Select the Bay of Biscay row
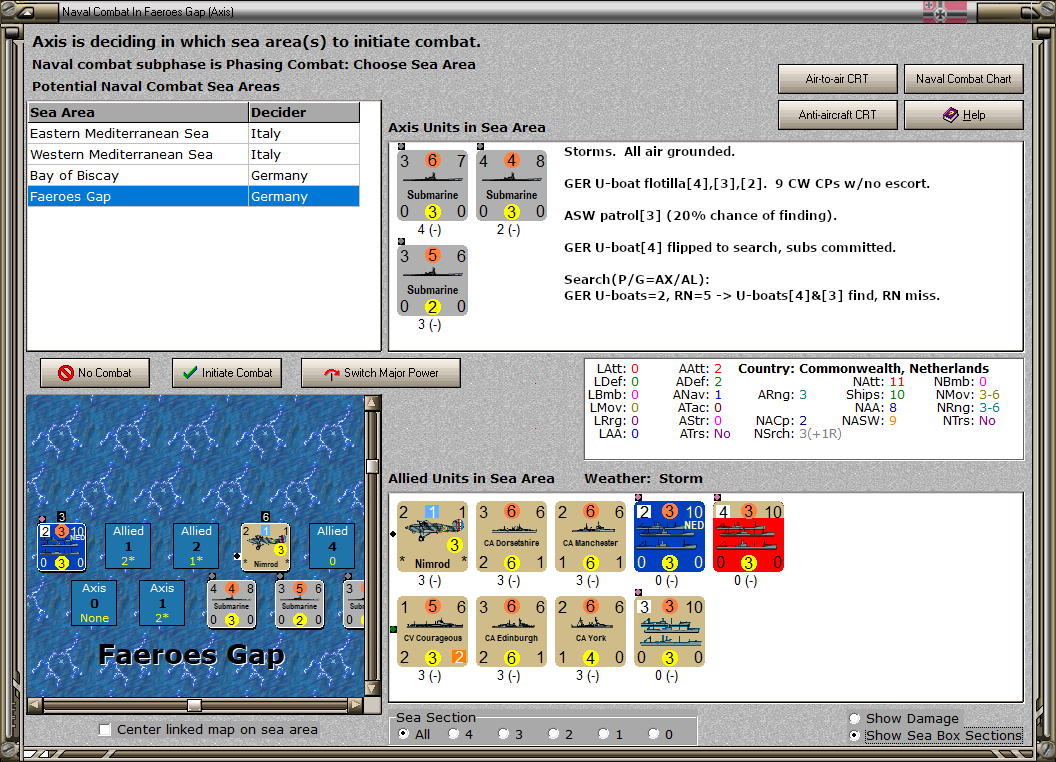This screenshot has width=1056, height=762. coord(194,175)
